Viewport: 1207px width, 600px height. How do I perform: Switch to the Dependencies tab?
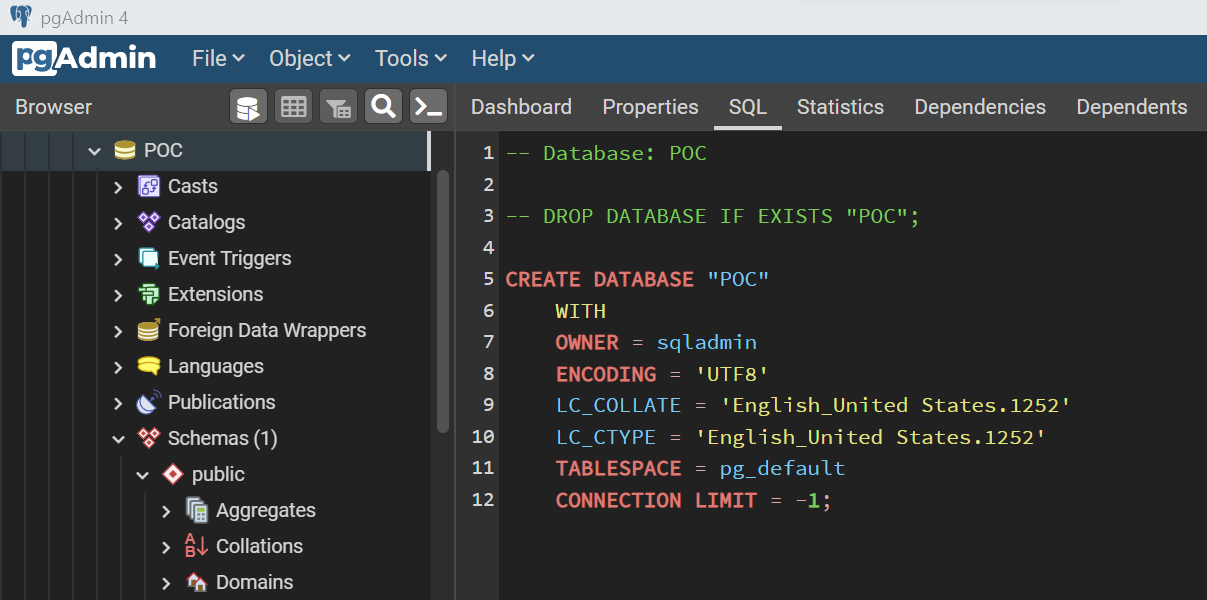pos(980,107)
